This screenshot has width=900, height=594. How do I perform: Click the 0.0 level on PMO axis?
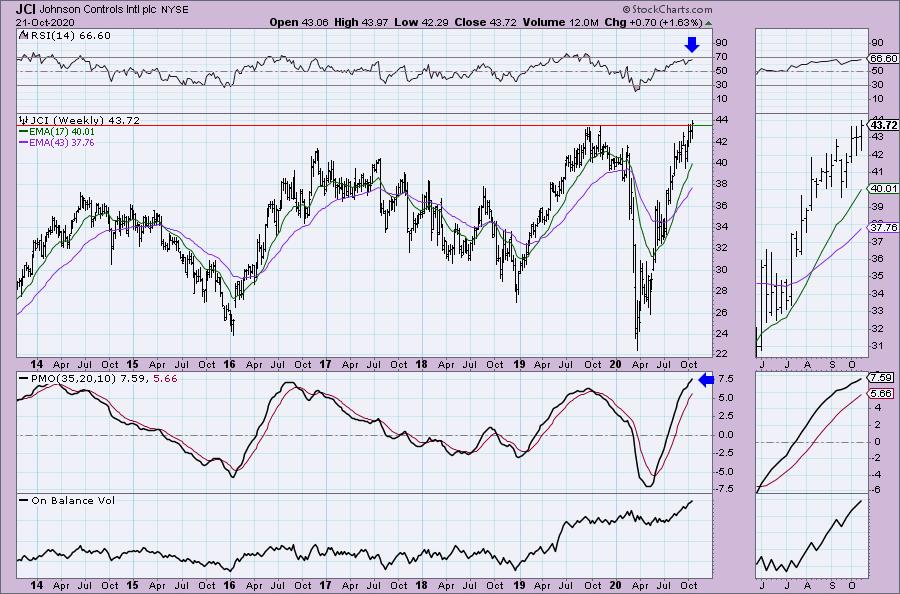[725, 435]
